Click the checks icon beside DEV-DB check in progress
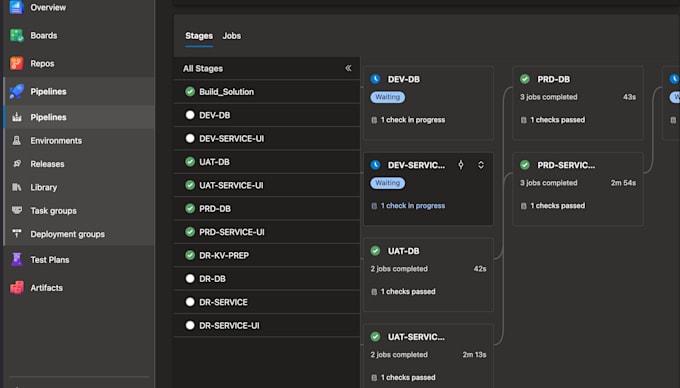The height and width of the screenshot is (388, 680). click(x=374, y=120)
